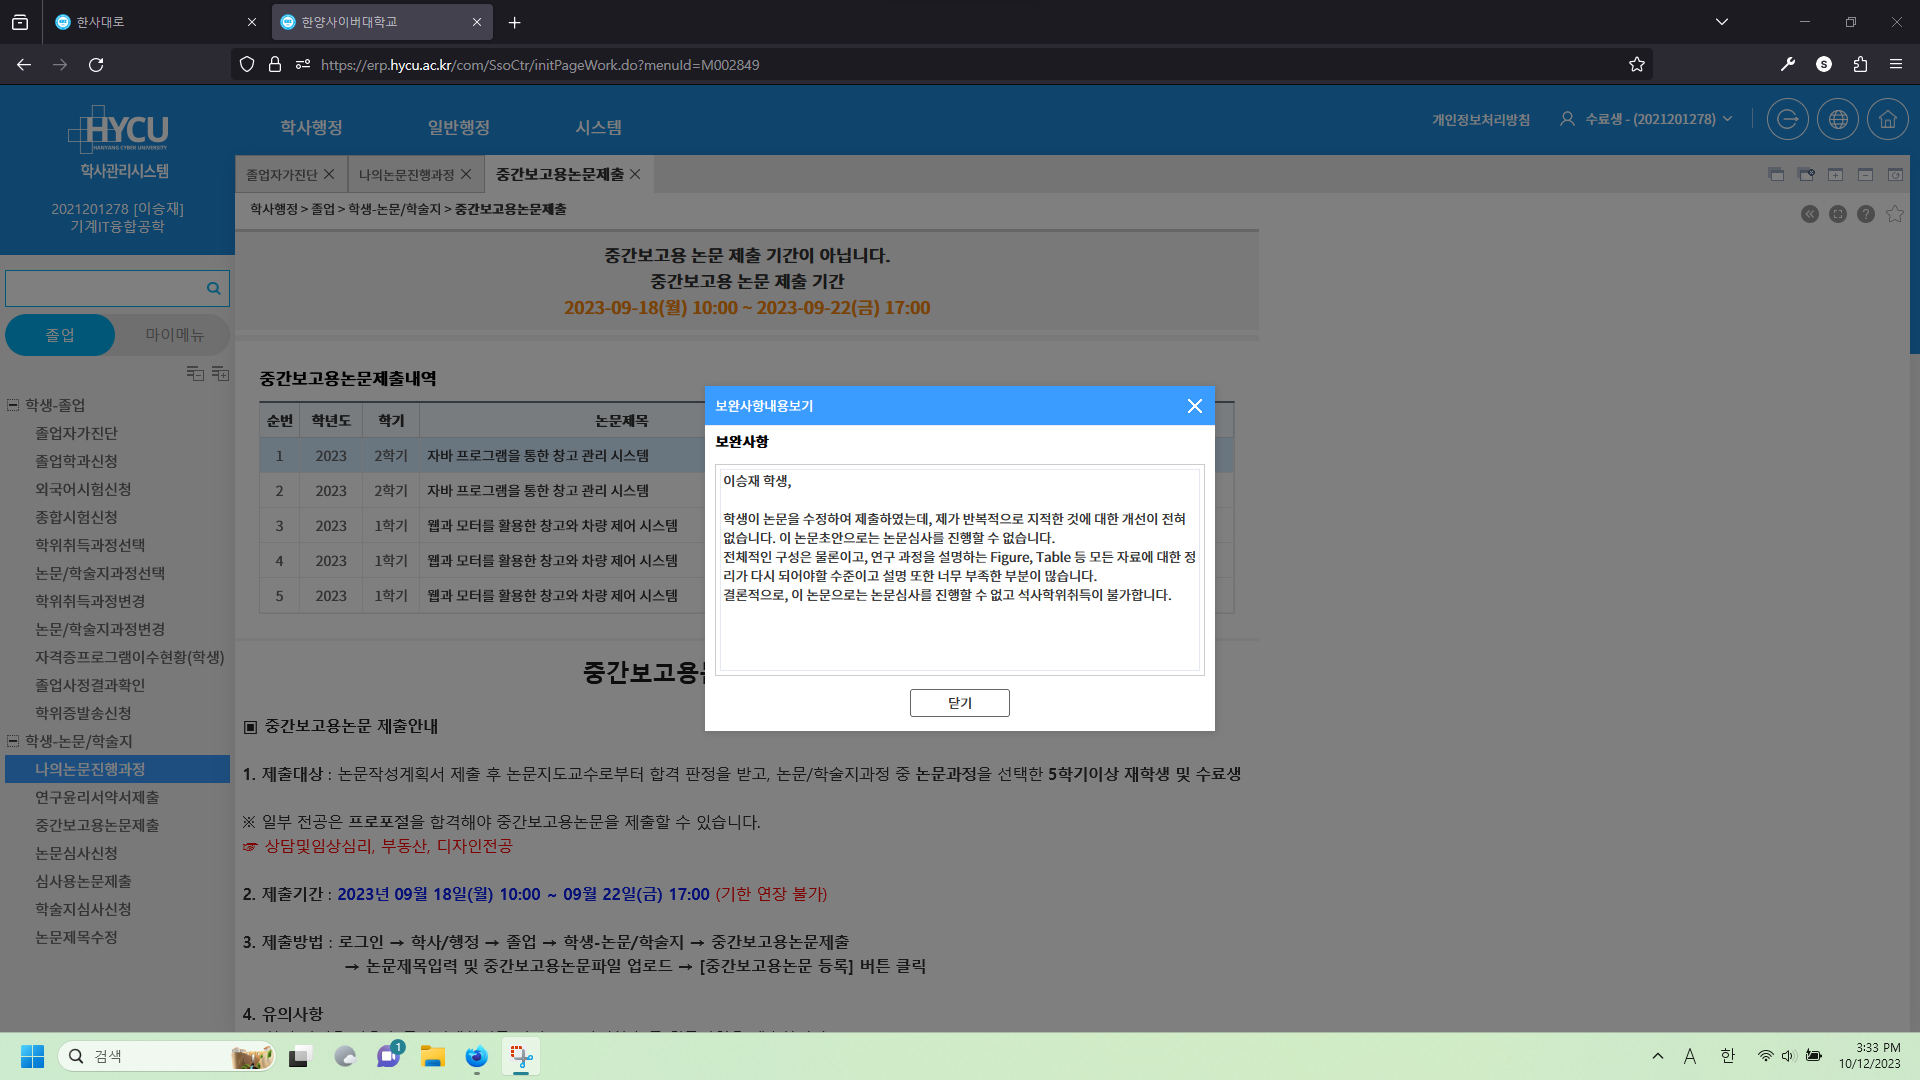
Task: Collapse the 학생-논문/학술지 tree group
Action: pyautogui.click(x=13, y=741)
